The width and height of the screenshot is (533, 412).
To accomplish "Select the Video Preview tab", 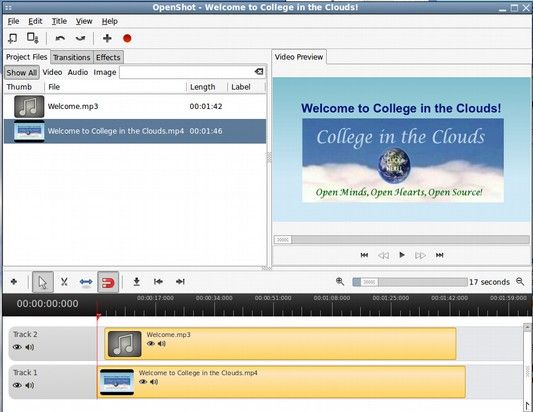I will point(299,57).
